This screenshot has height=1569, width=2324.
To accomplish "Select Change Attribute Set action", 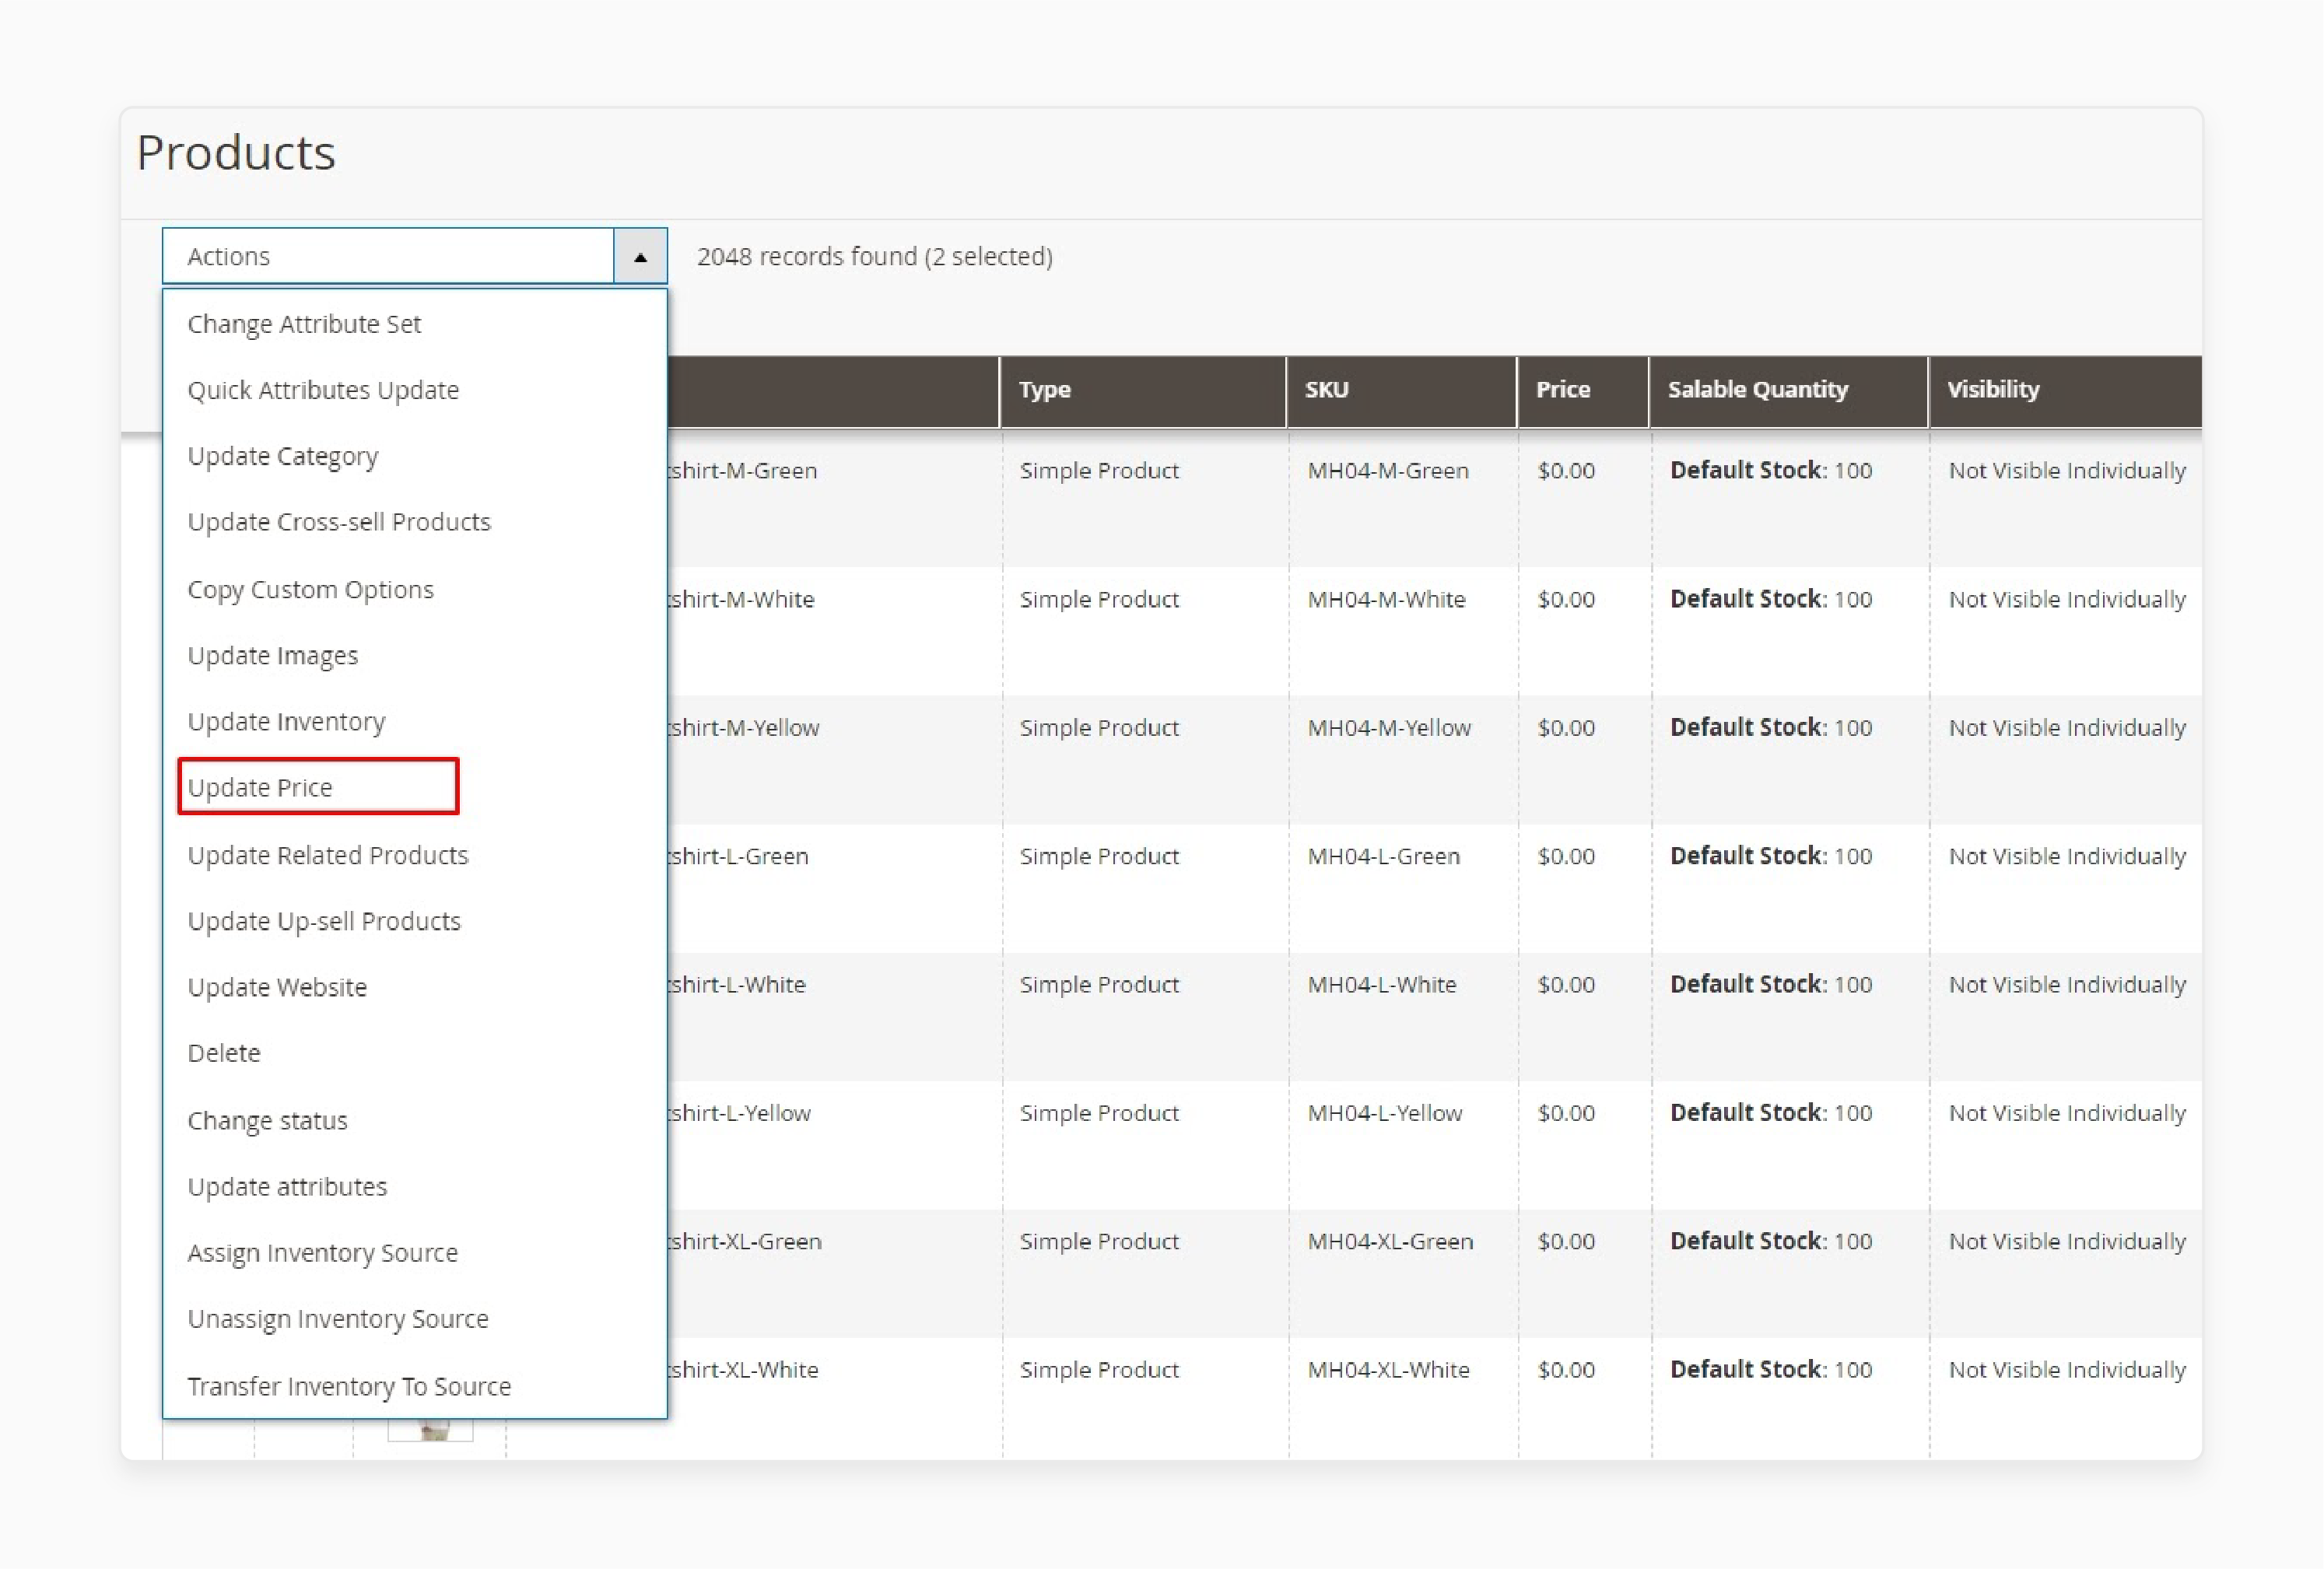I will (304, 324).
